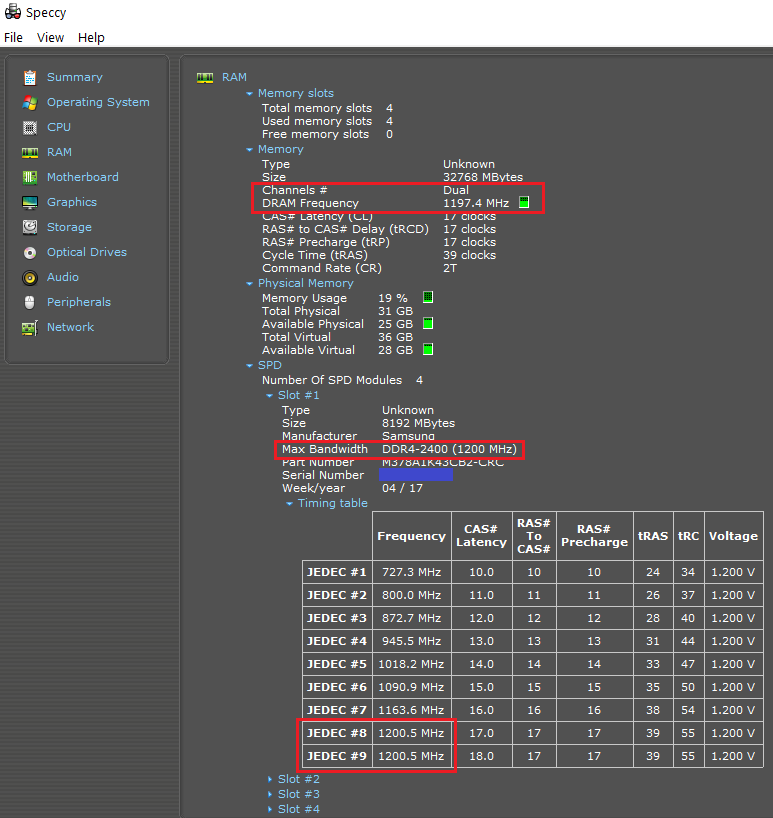773x818 pixels.
Task: Open the Motherboard section
Action: tap(82, 177)
